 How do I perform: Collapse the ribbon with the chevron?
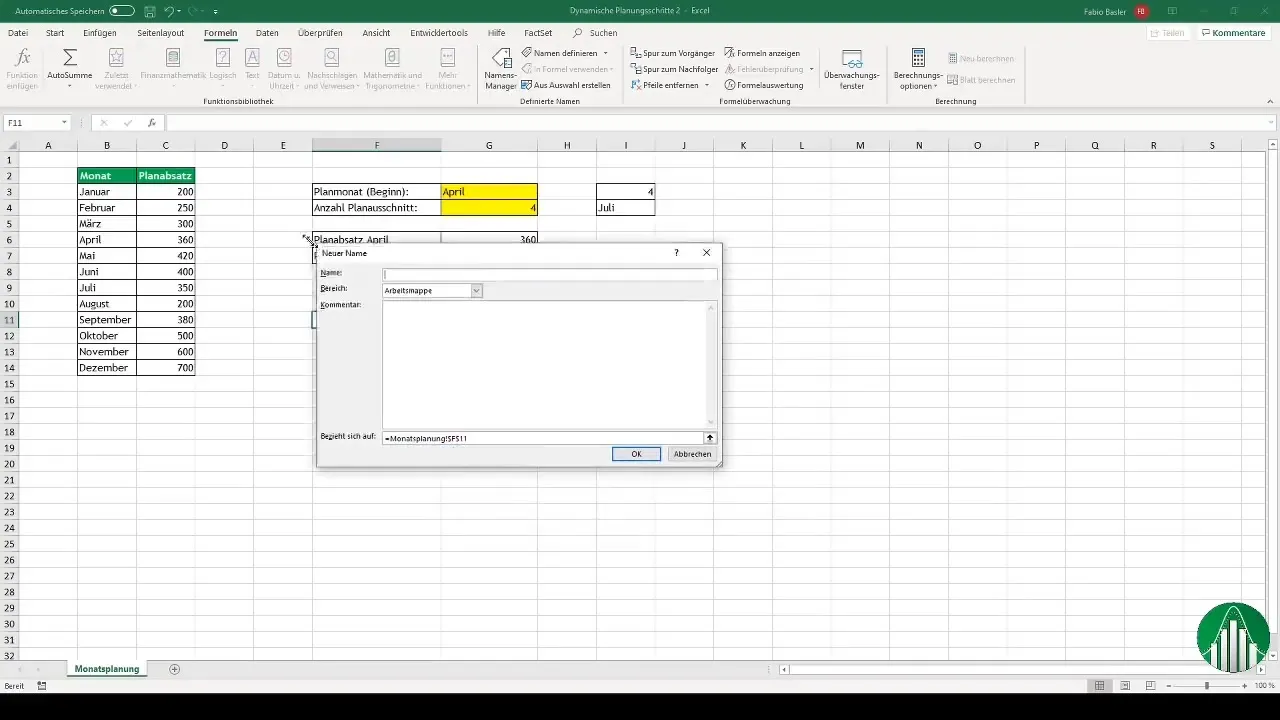pos(1271,101)
